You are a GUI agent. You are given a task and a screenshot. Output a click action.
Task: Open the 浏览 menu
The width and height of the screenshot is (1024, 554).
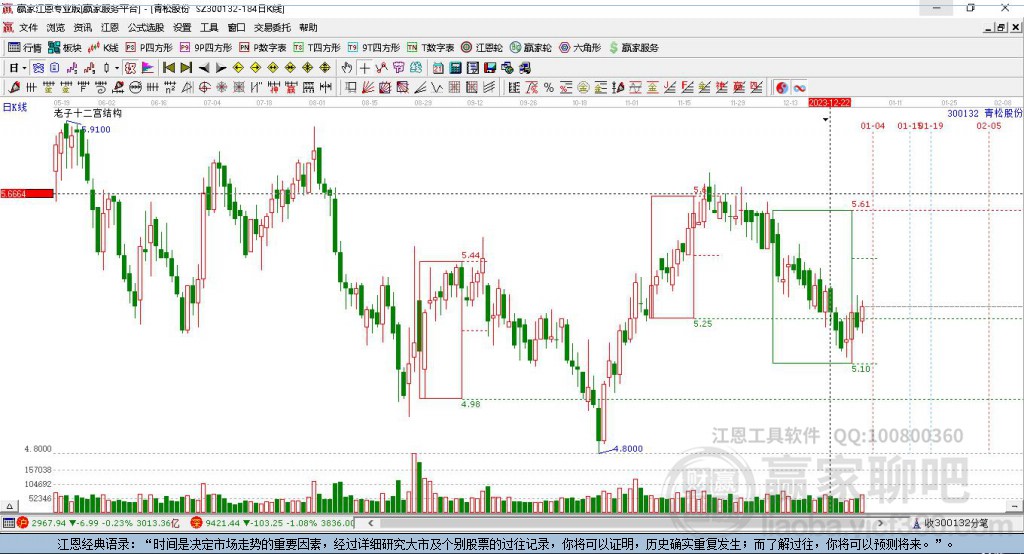[56, 27]
